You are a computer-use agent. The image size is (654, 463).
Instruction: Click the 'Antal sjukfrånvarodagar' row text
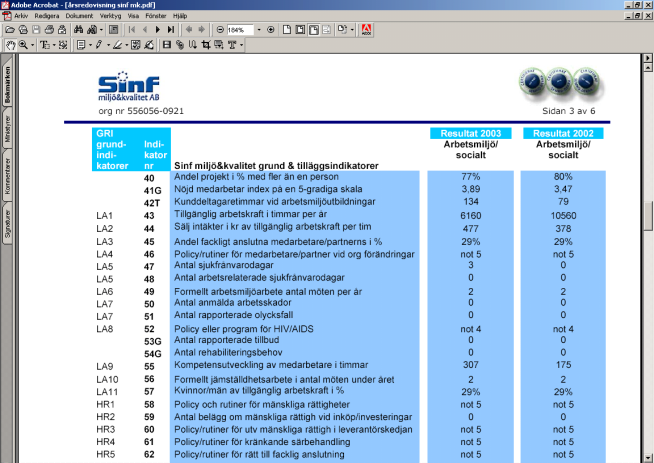pos(224,265)
